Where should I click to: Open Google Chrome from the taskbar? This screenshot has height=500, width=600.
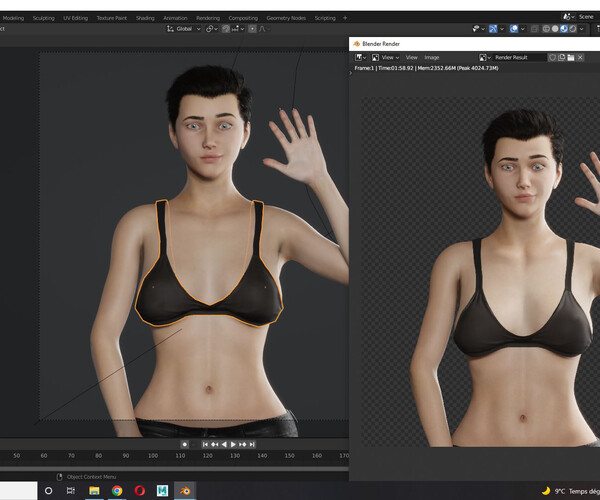point(117,491)
